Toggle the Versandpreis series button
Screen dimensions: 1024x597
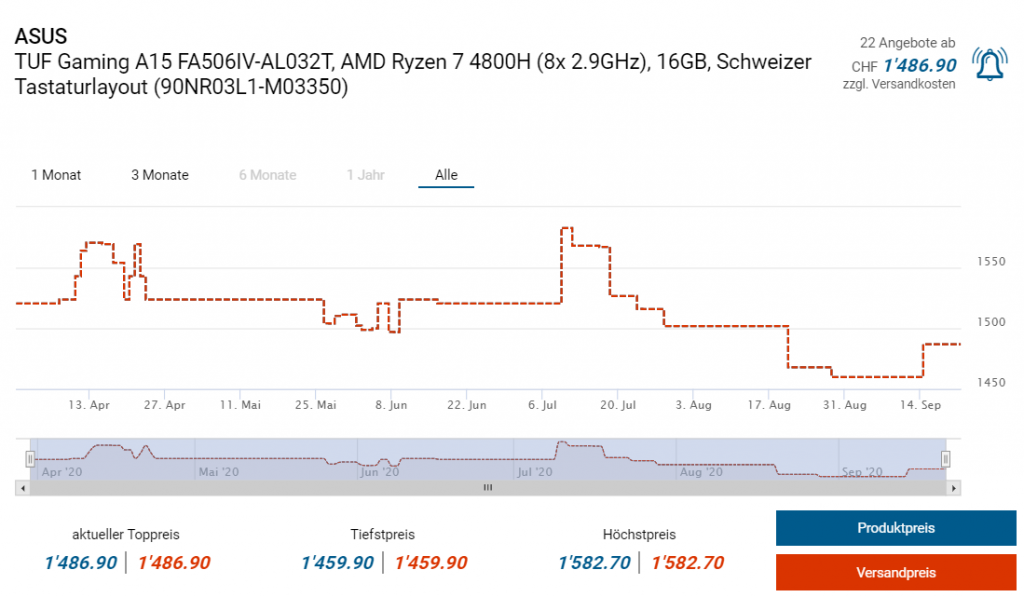pos(895,573)
